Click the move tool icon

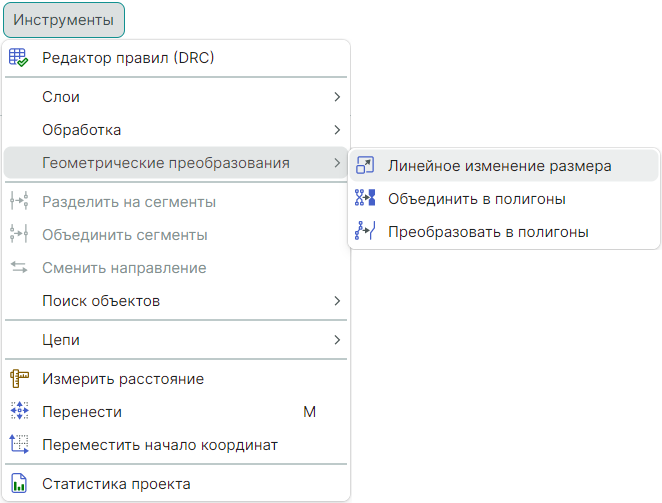[x=19, y=412]
